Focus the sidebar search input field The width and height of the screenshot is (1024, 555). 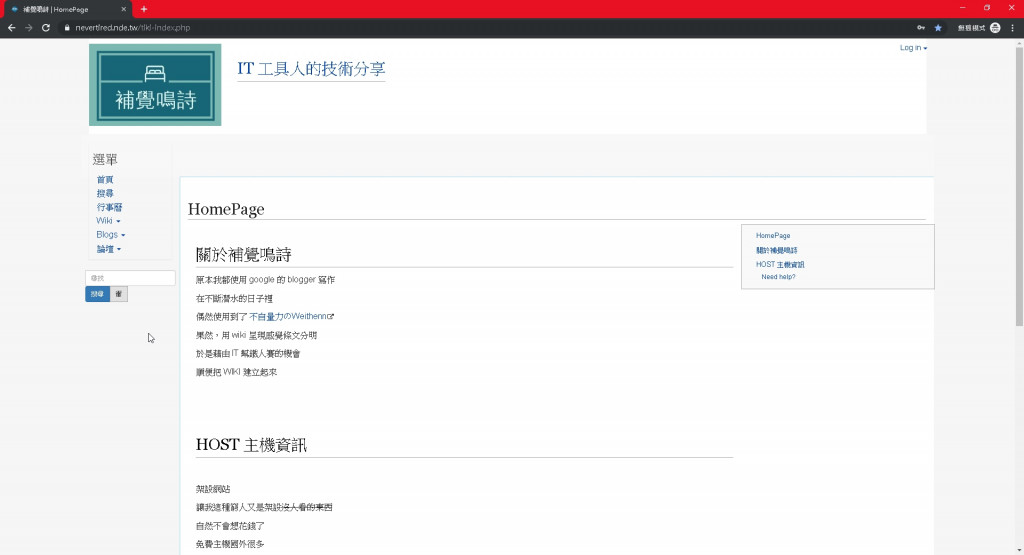130,278
